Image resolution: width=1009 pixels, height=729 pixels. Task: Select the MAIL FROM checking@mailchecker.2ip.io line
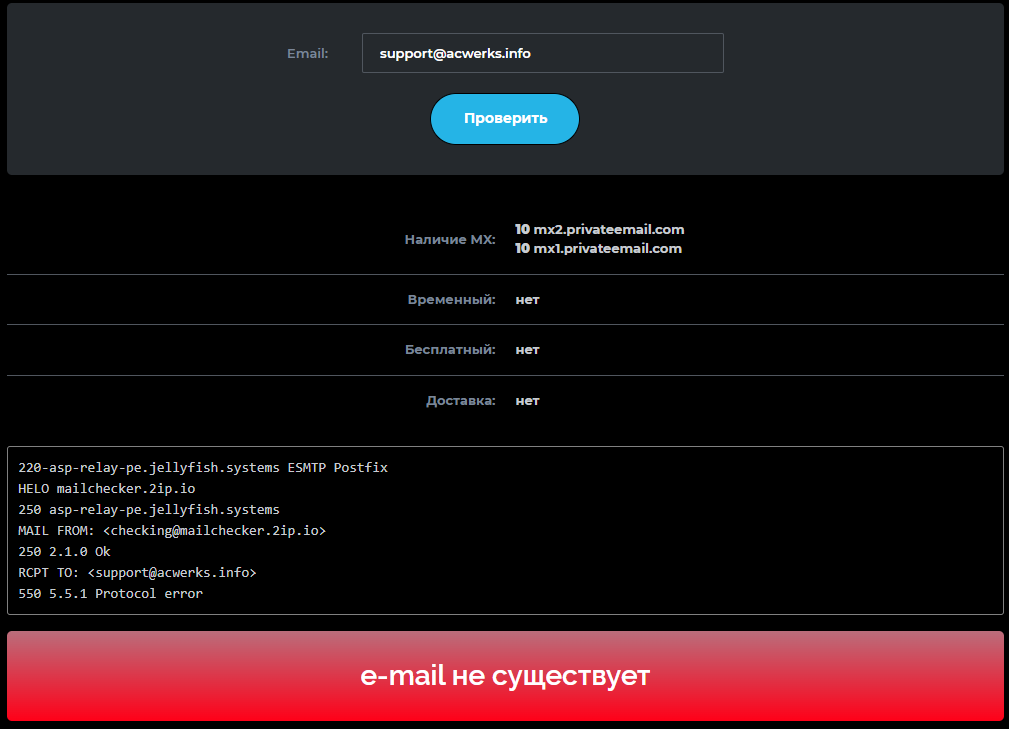(170, 530)
